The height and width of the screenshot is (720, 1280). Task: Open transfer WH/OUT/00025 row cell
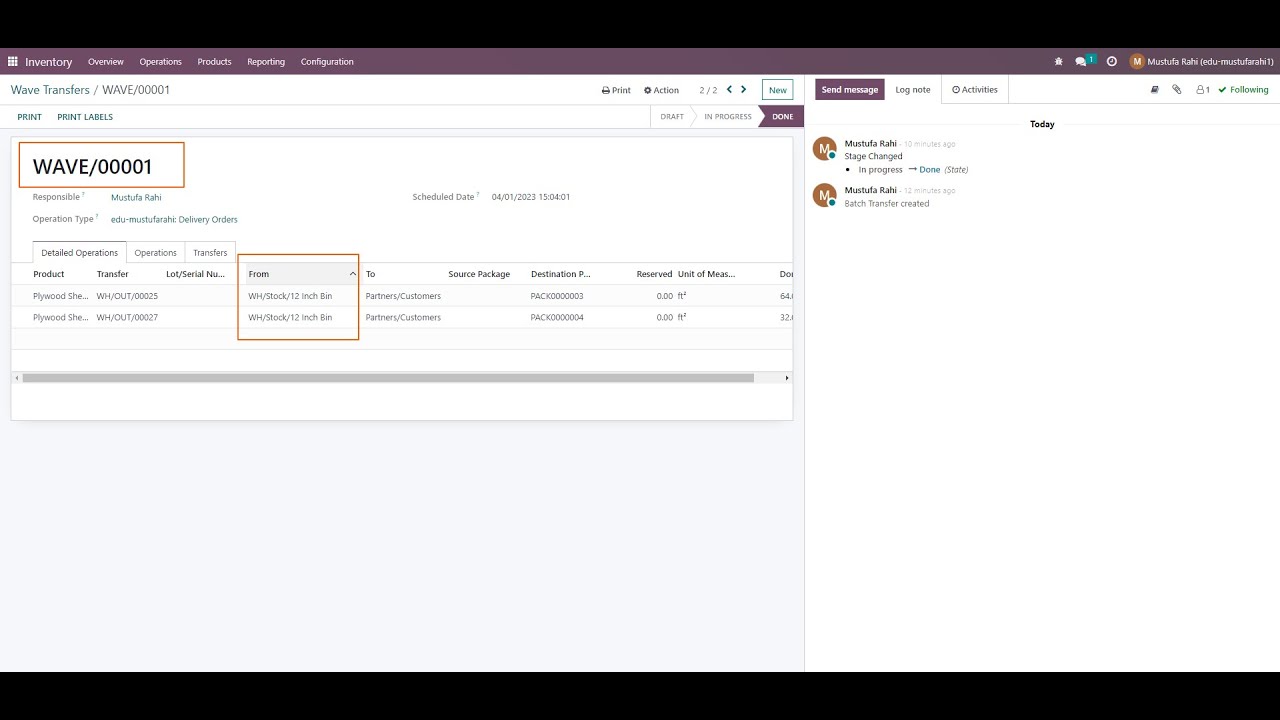pyautogui.click(x=127, y=296)
